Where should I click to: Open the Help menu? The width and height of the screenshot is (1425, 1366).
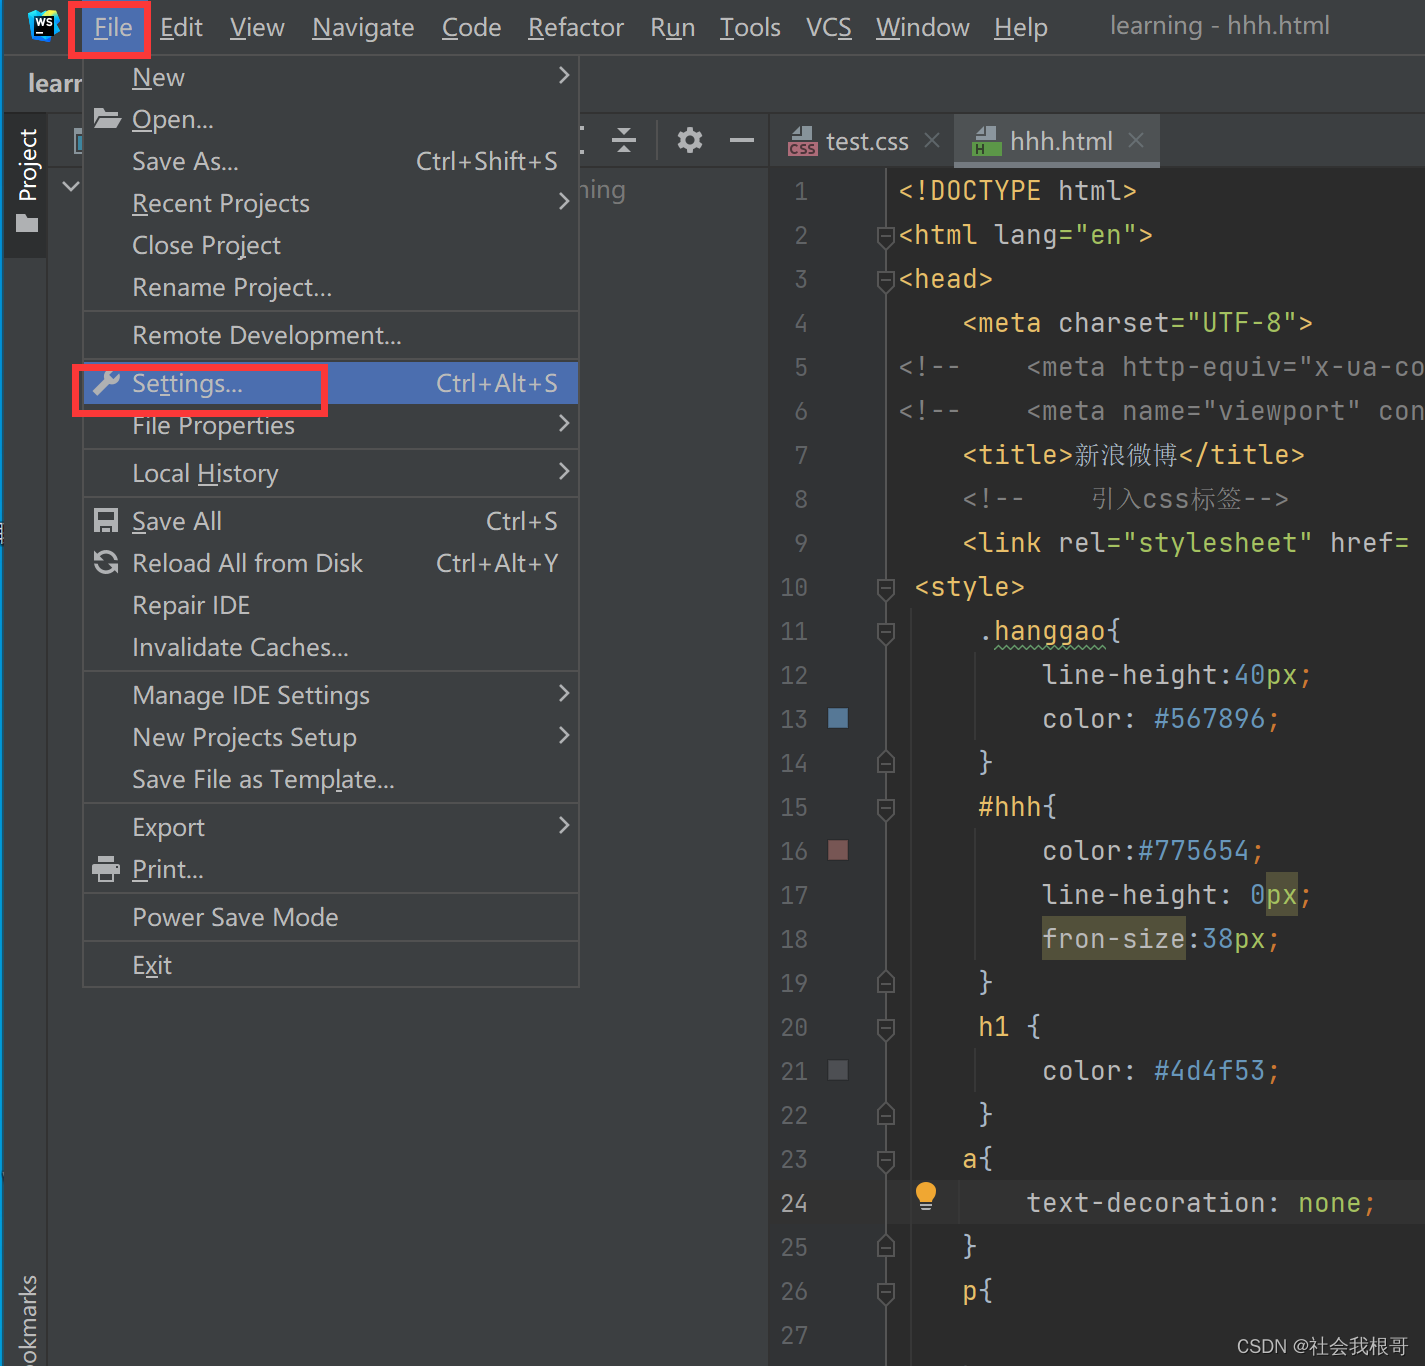[1019, 27]
